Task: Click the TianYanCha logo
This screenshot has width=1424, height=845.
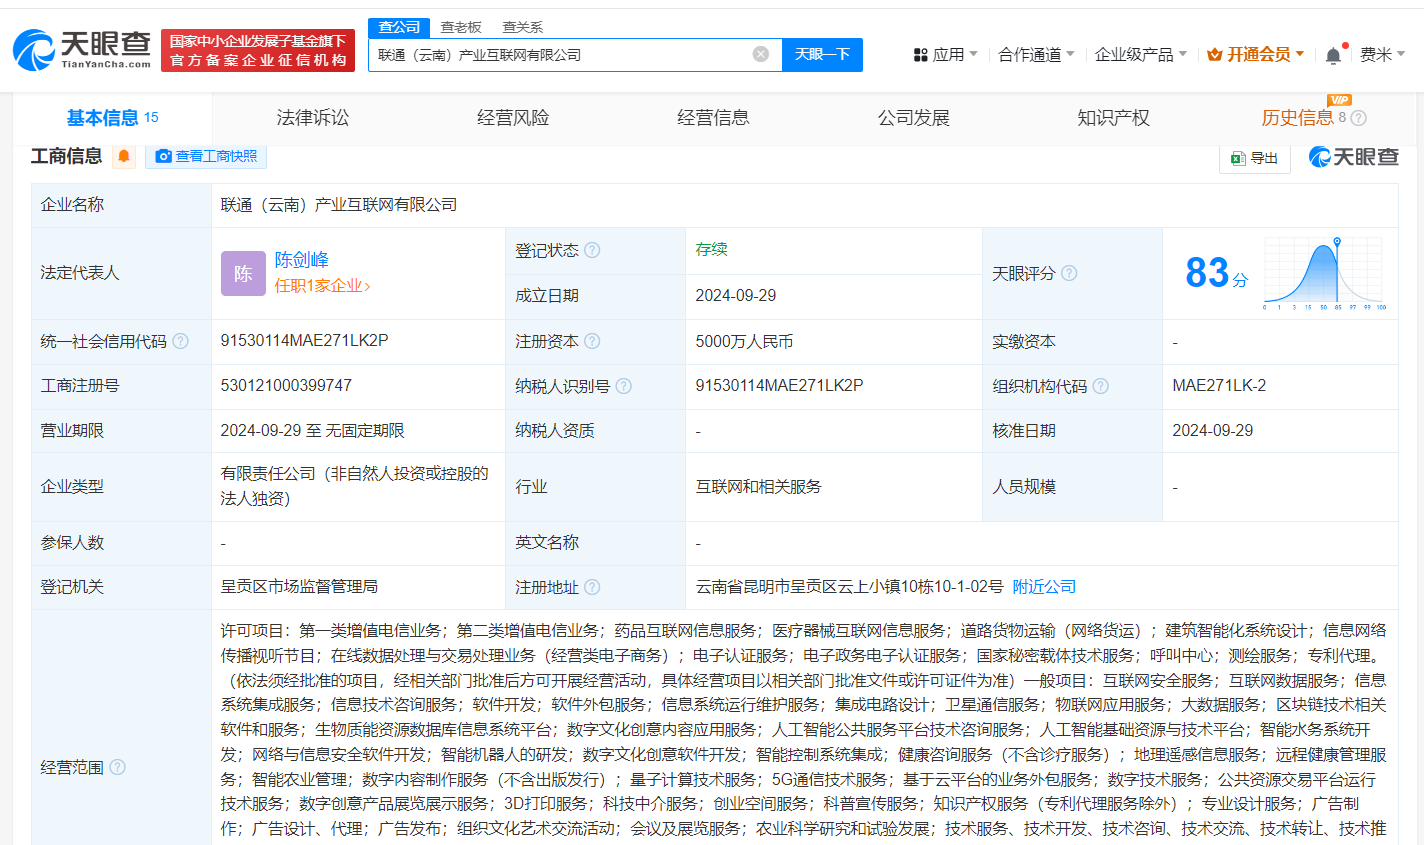Action: [x=82, y=49]
